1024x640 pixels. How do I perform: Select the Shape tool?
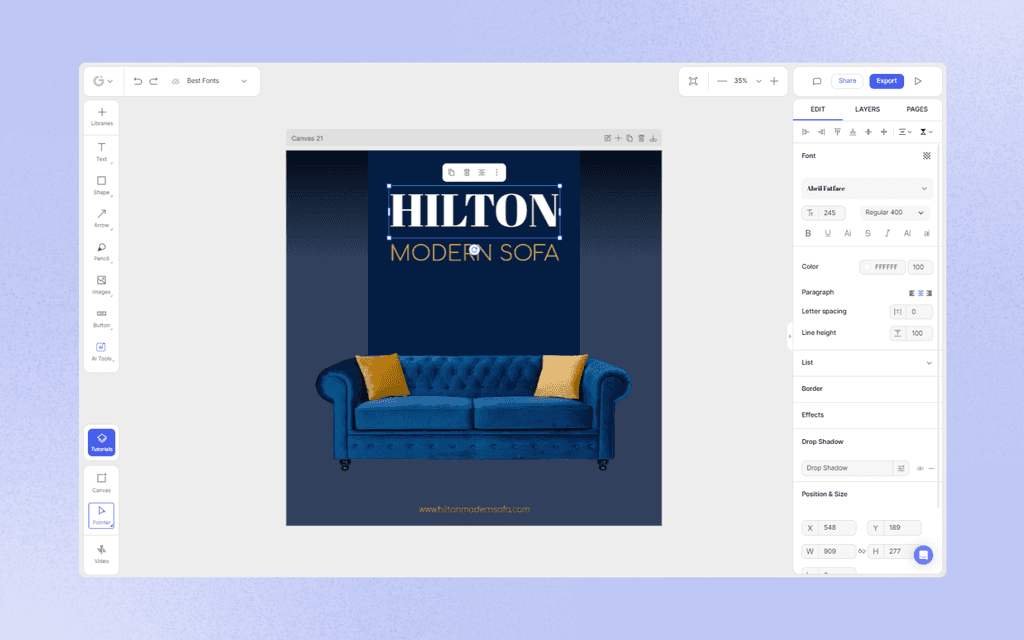click(x=101, y=183)
